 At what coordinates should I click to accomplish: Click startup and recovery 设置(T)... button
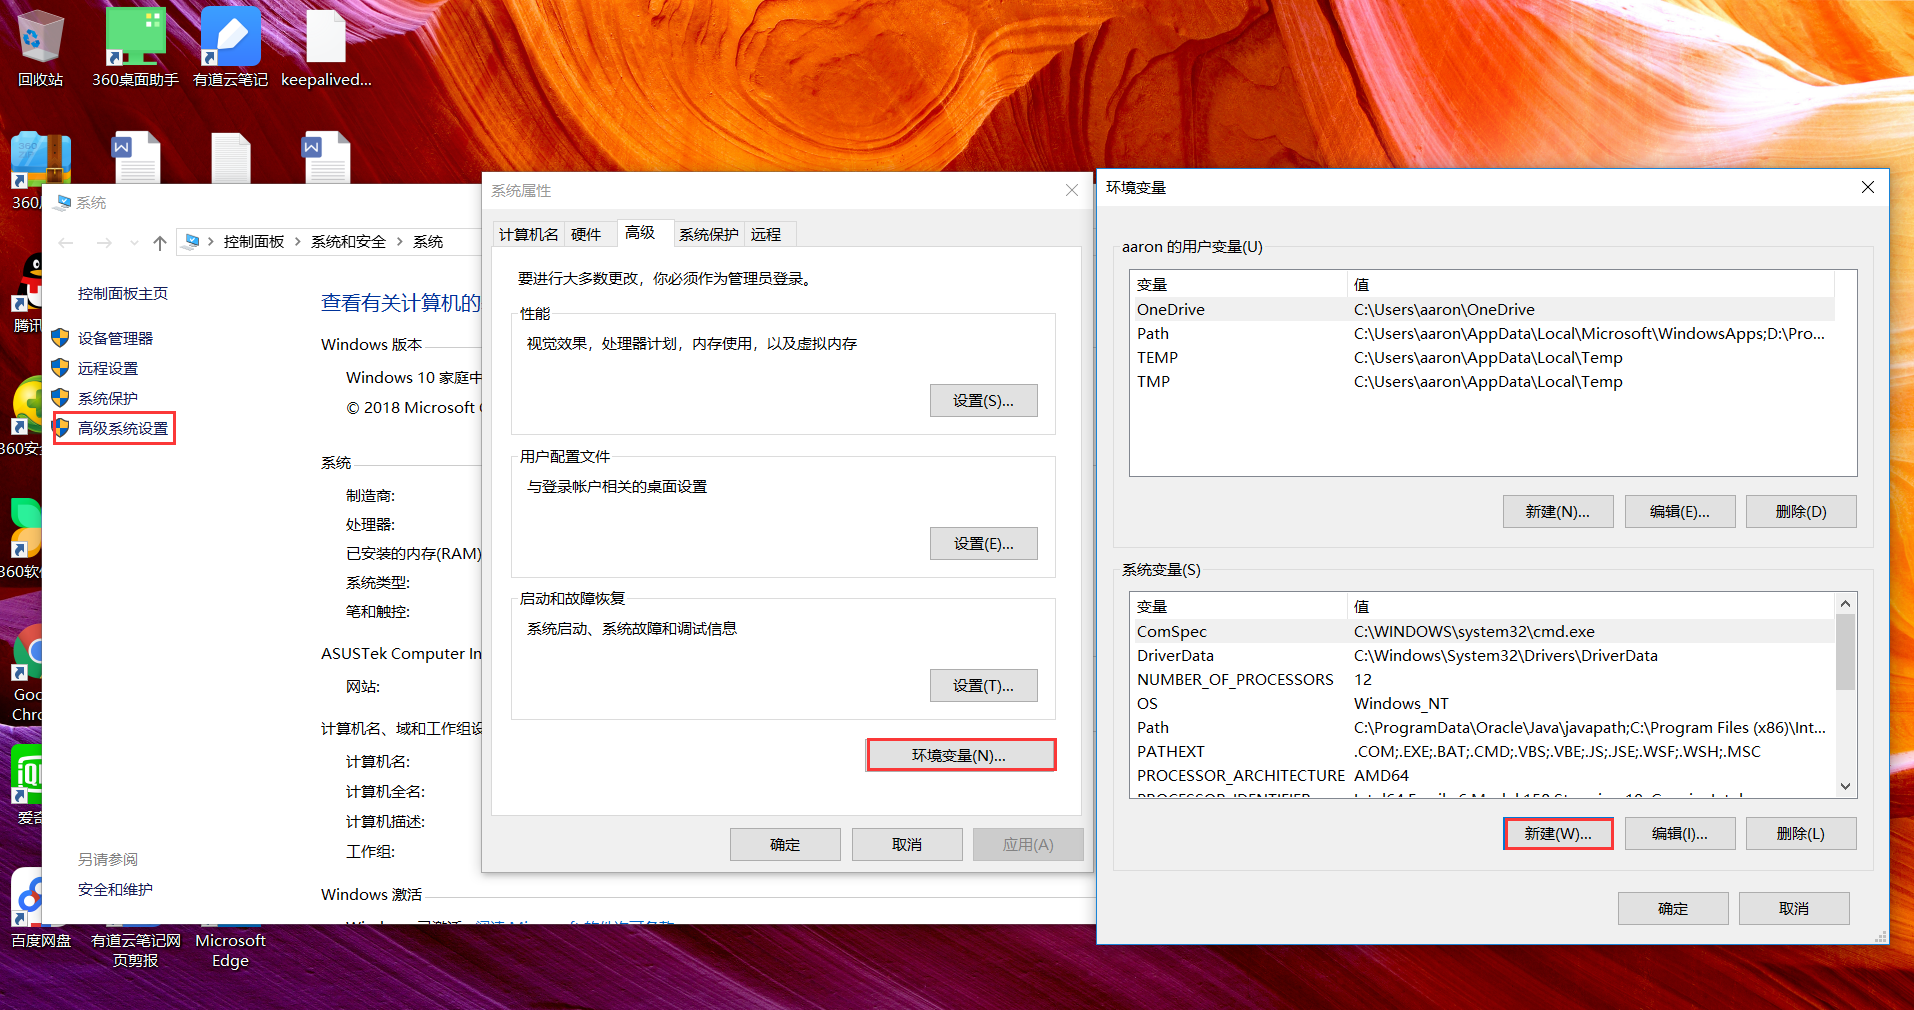[x=983, y=685]
